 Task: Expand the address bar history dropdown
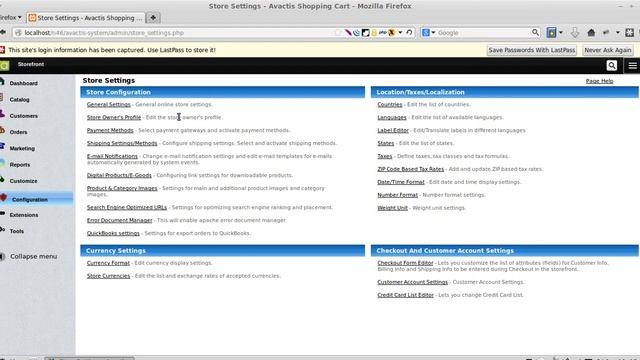point(400,32)
